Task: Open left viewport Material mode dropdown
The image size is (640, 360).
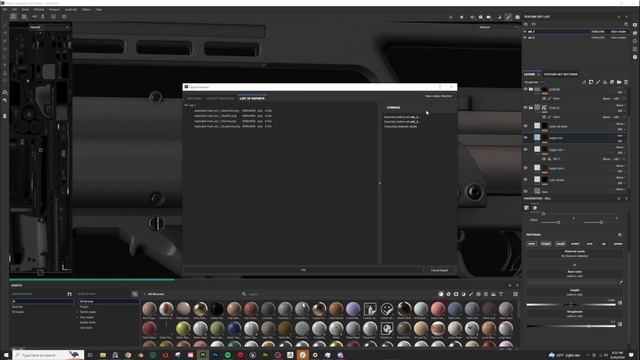Action: click(x=49, y=27)
